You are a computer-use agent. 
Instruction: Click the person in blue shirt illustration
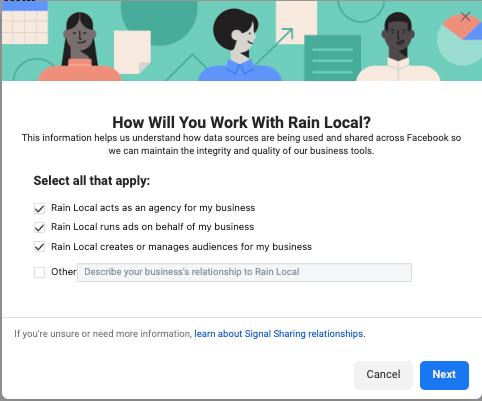point(239,45)
